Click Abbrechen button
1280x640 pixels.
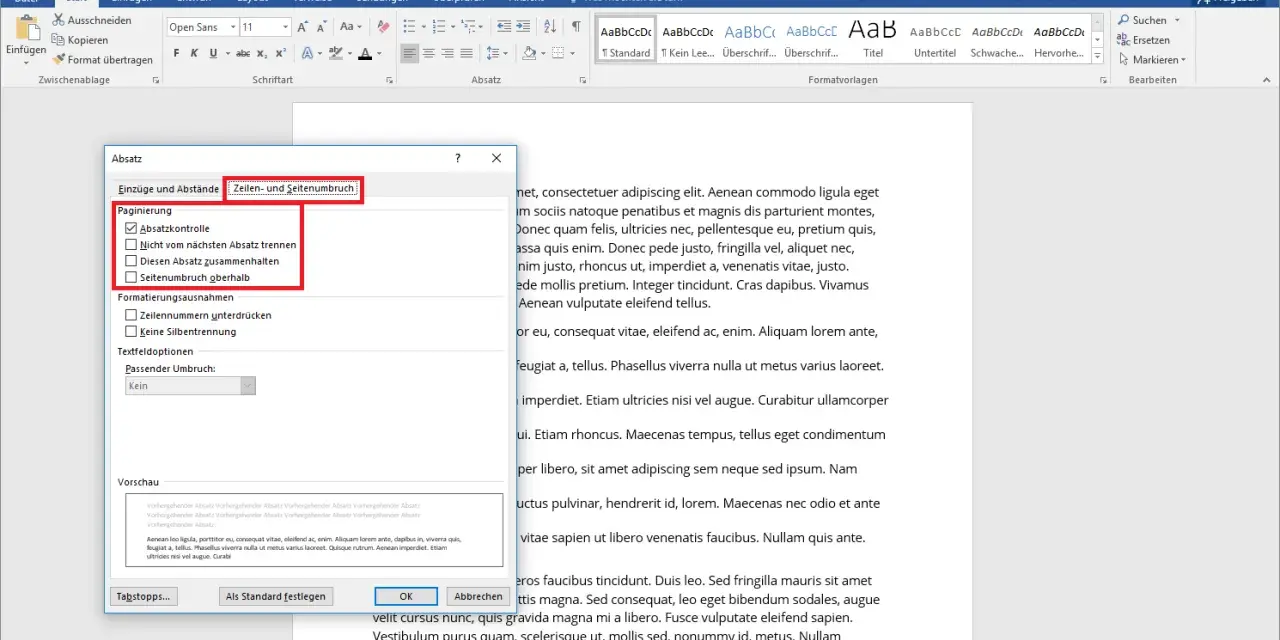(x=479, y=596)
